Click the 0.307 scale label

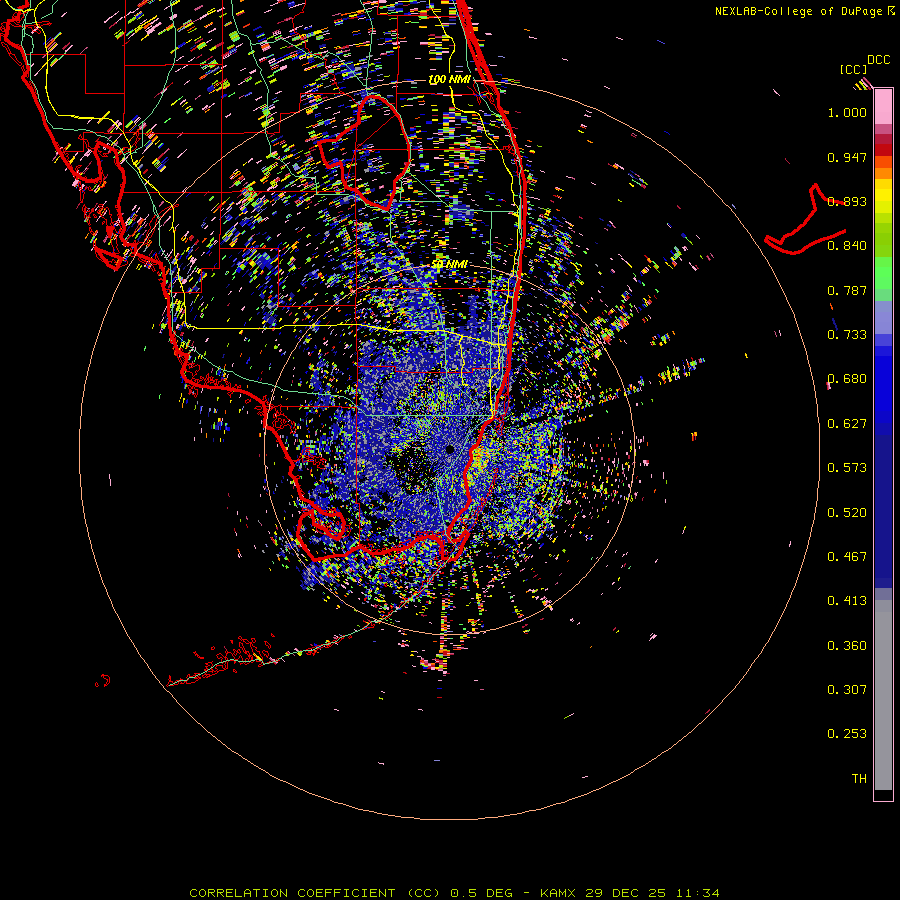coord(847,690)
